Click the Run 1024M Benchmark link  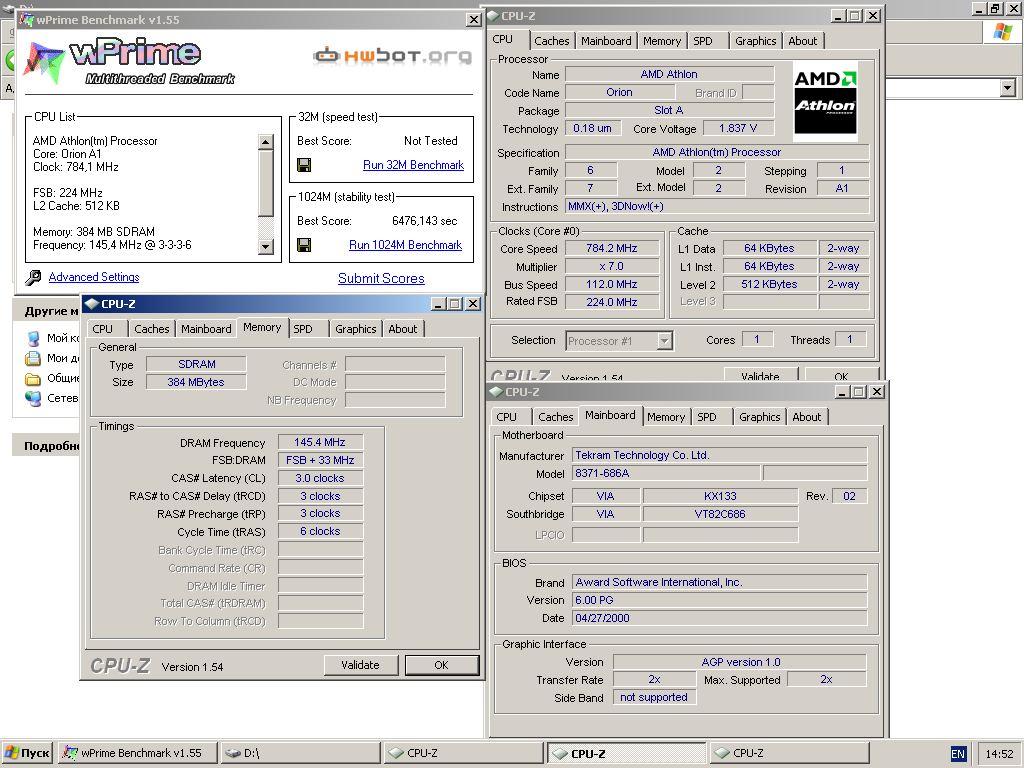coord(406,245)
